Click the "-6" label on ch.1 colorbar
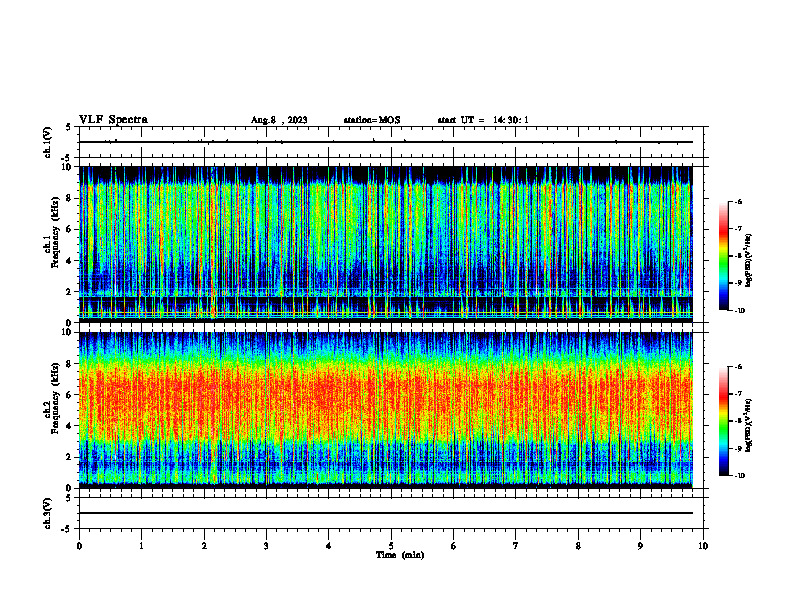The width and height of the screenshot is (792, 612). coord(738,201)
